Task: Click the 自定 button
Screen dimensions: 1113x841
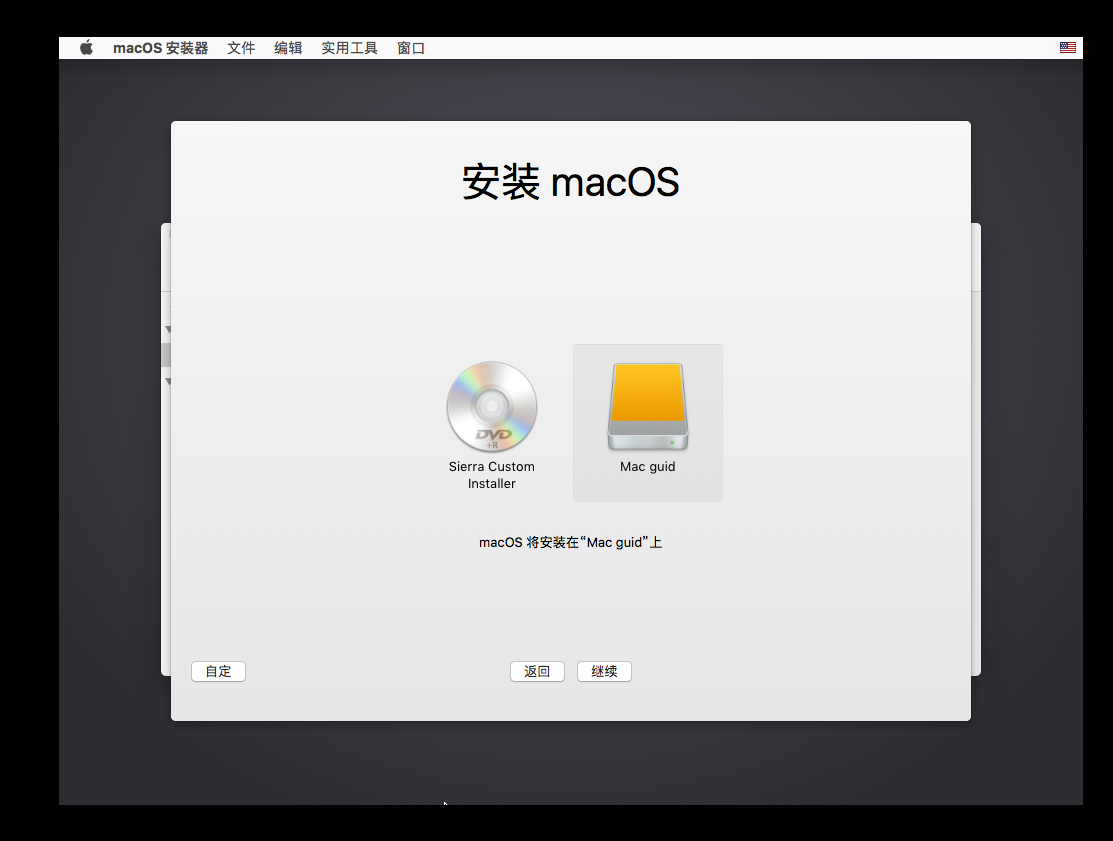Action: 219,671
